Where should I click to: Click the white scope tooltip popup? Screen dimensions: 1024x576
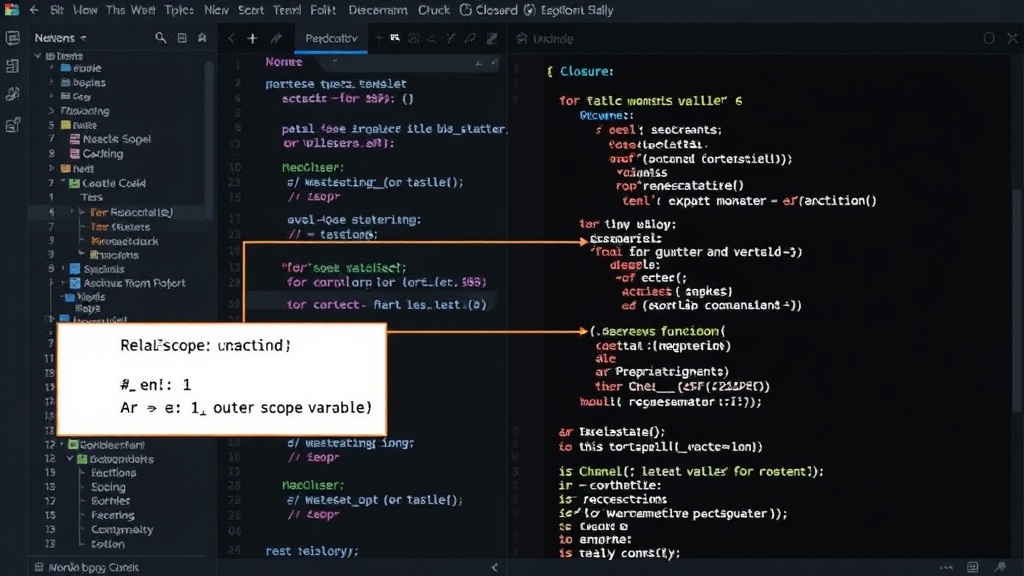pyautogui.click(x=222, y=379)
